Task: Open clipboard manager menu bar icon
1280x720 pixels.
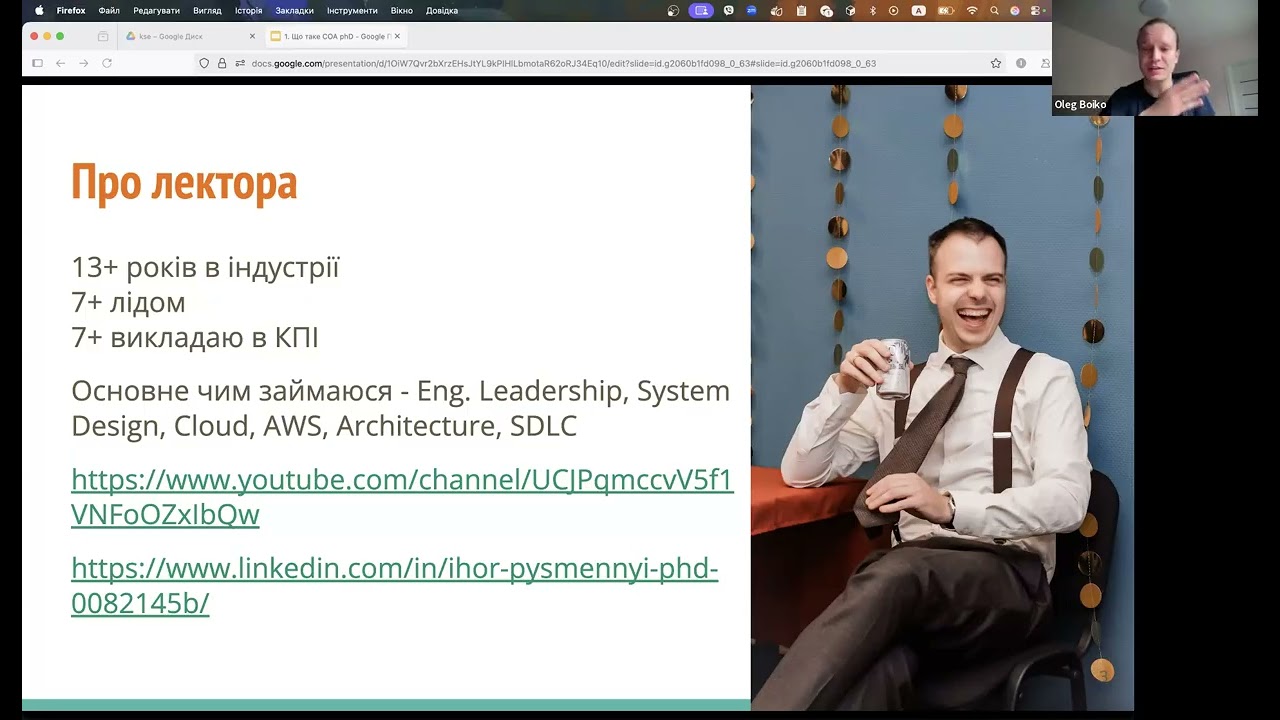Action: [801, 10]
